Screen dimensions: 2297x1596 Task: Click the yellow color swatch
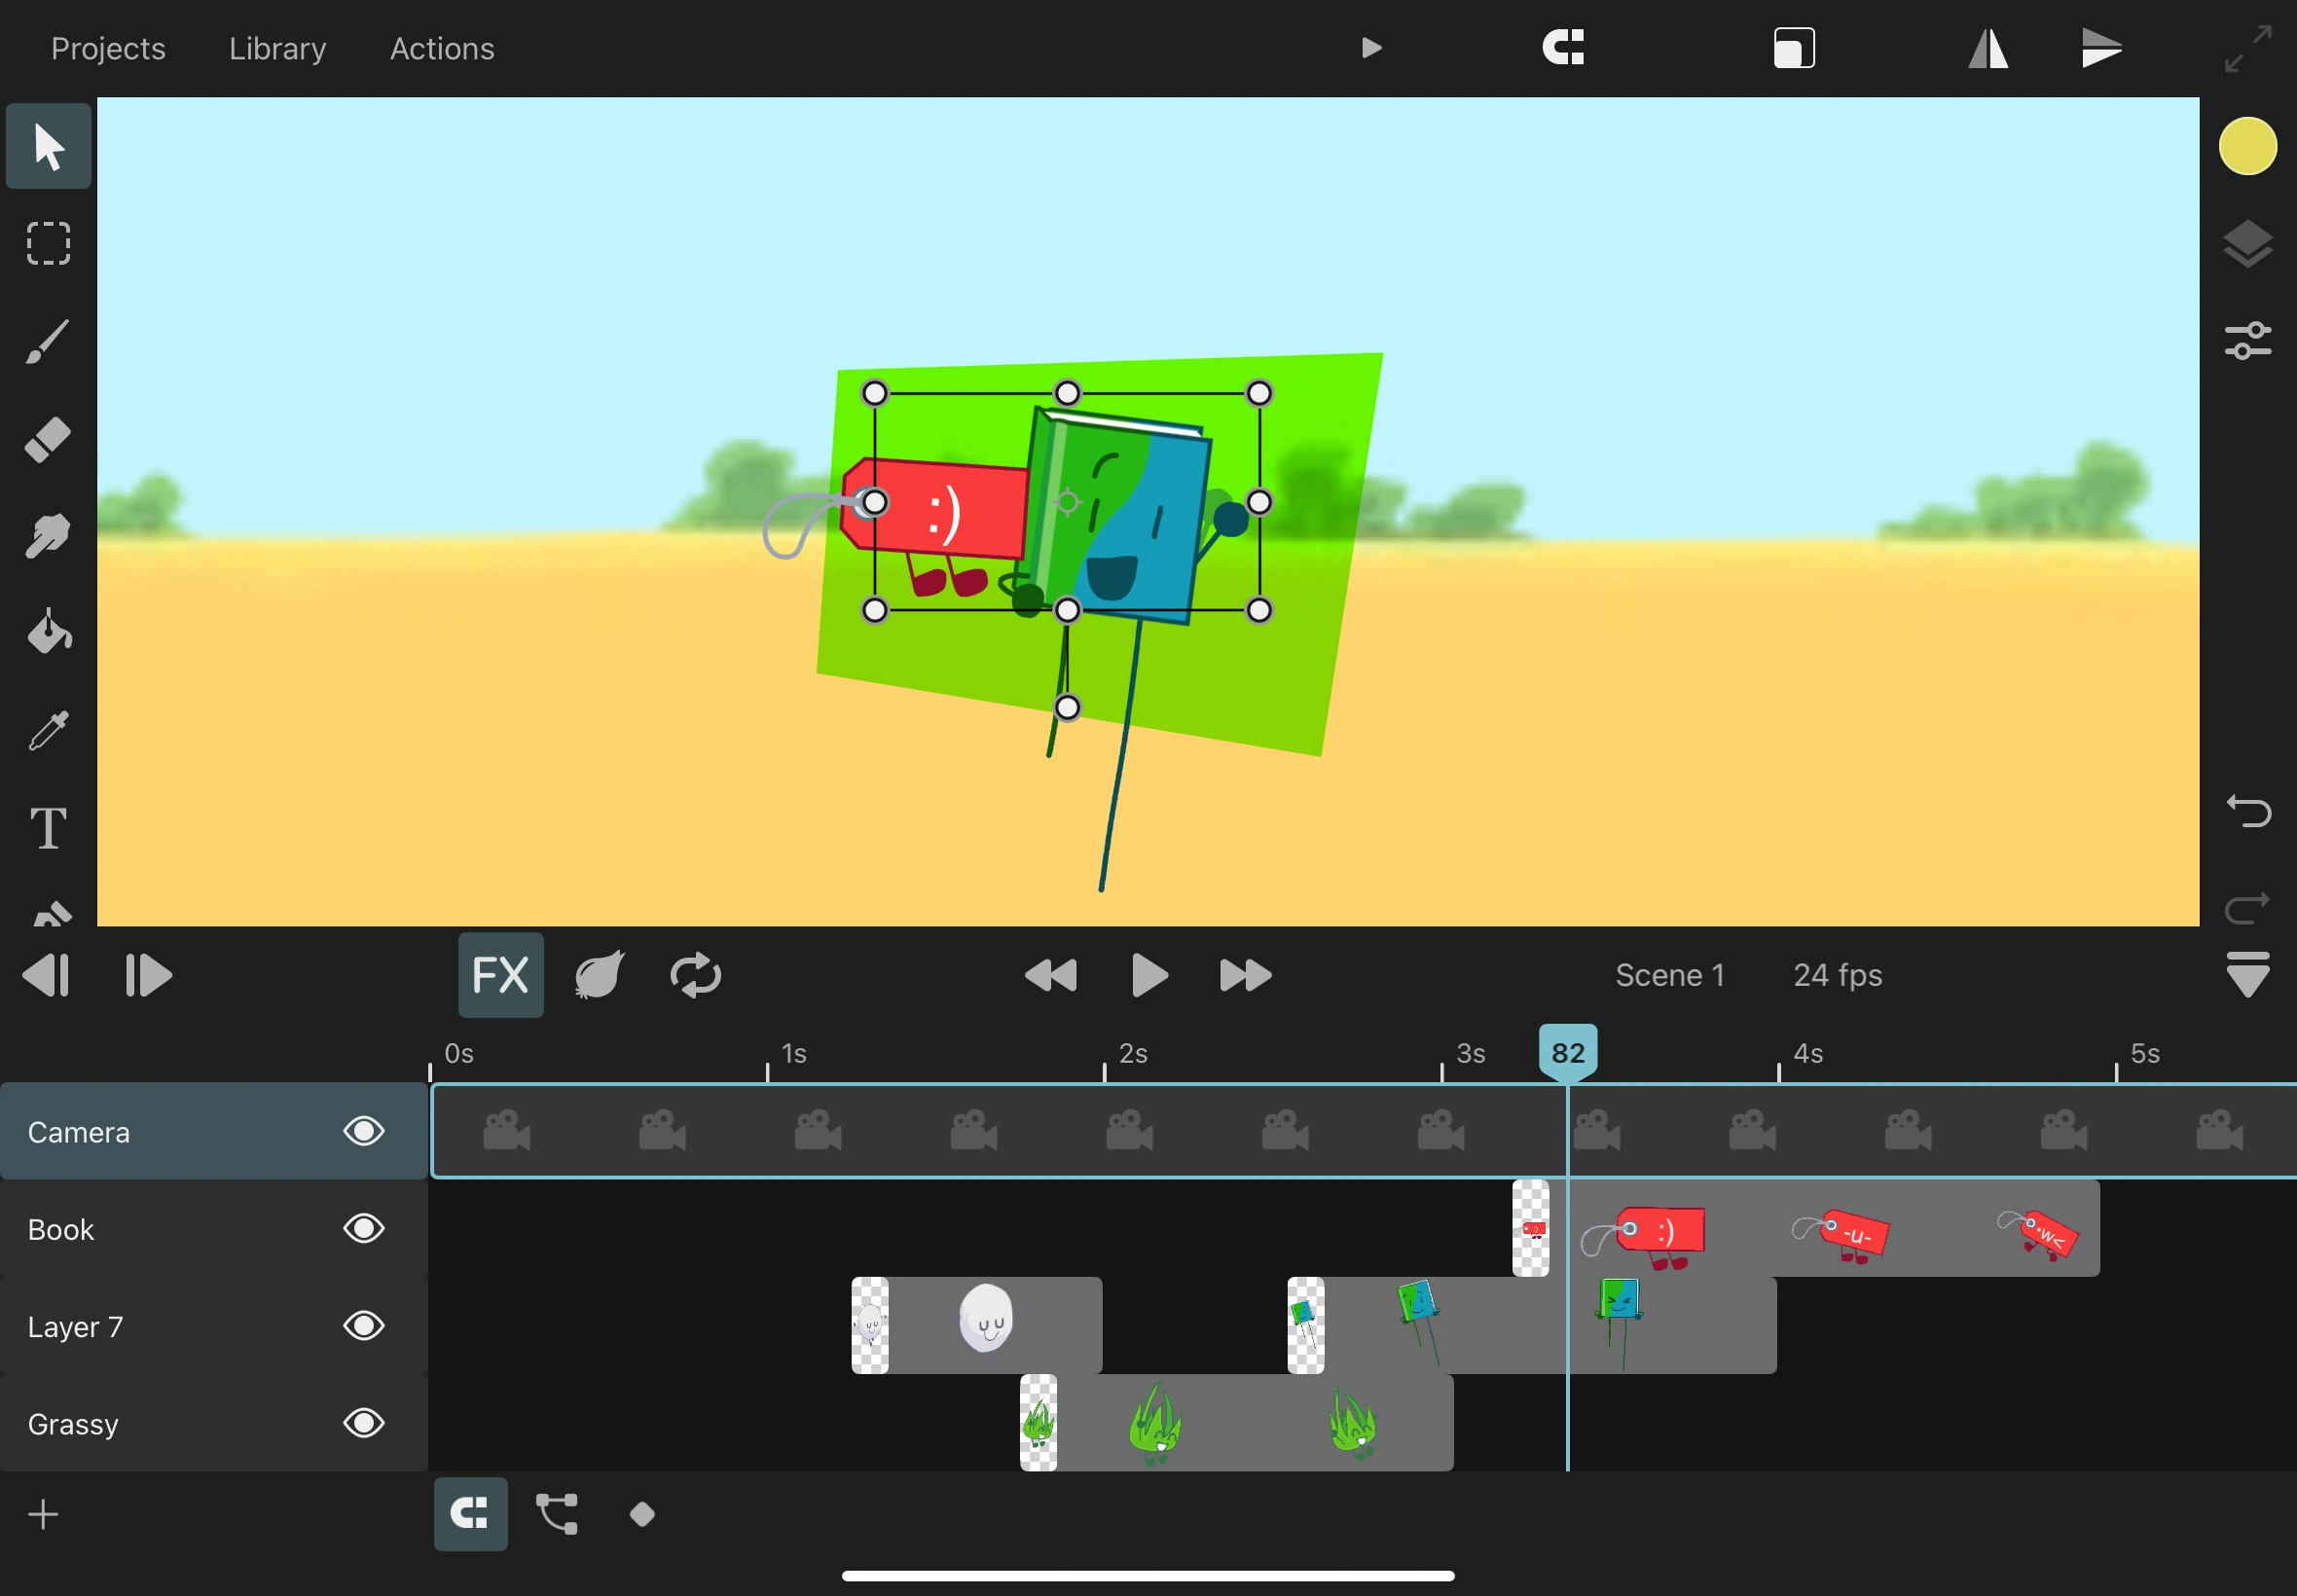(2247, 146)
